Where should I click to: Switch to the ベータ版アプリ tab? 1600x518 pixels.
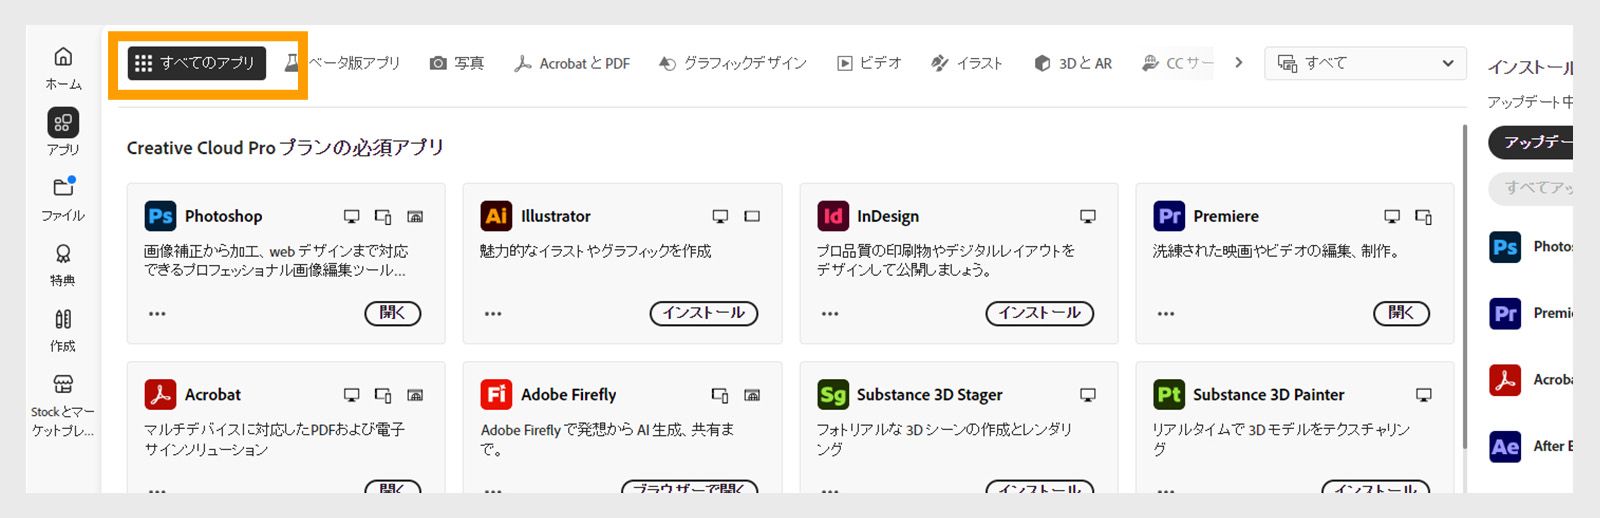(x=342, y=63)
